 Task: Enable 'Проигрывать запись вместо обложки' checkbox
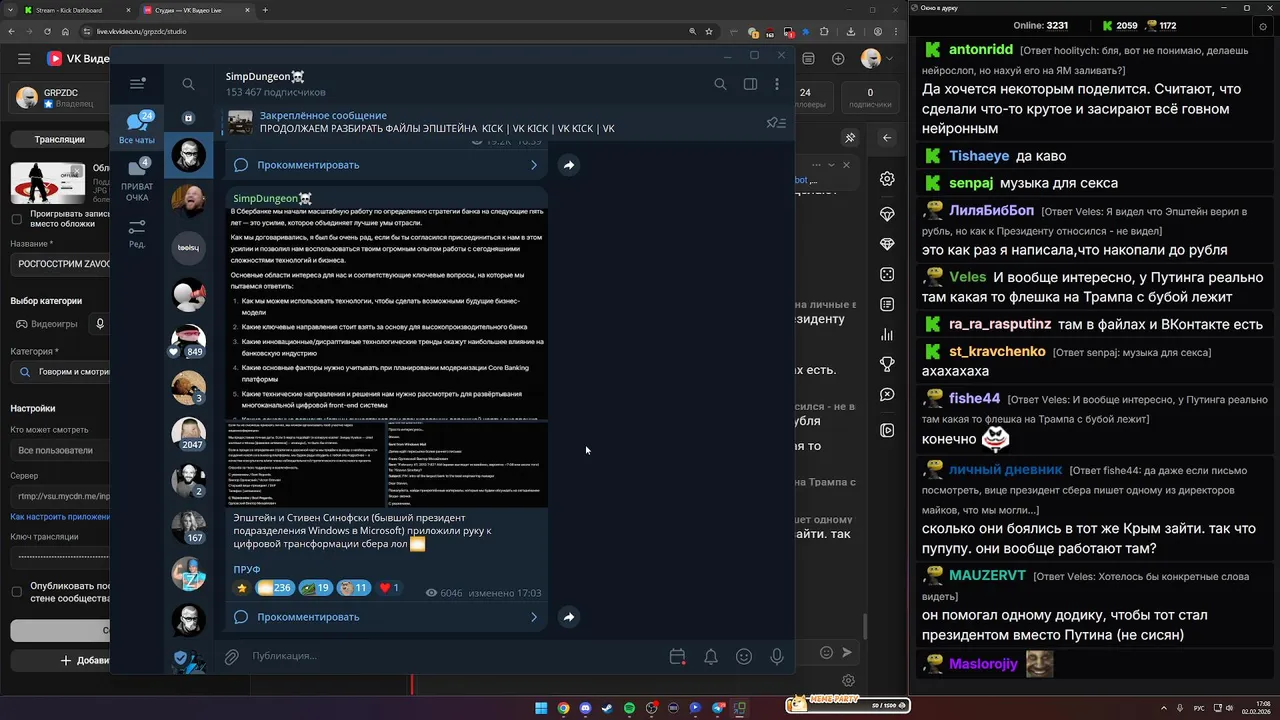pos(16,219)
